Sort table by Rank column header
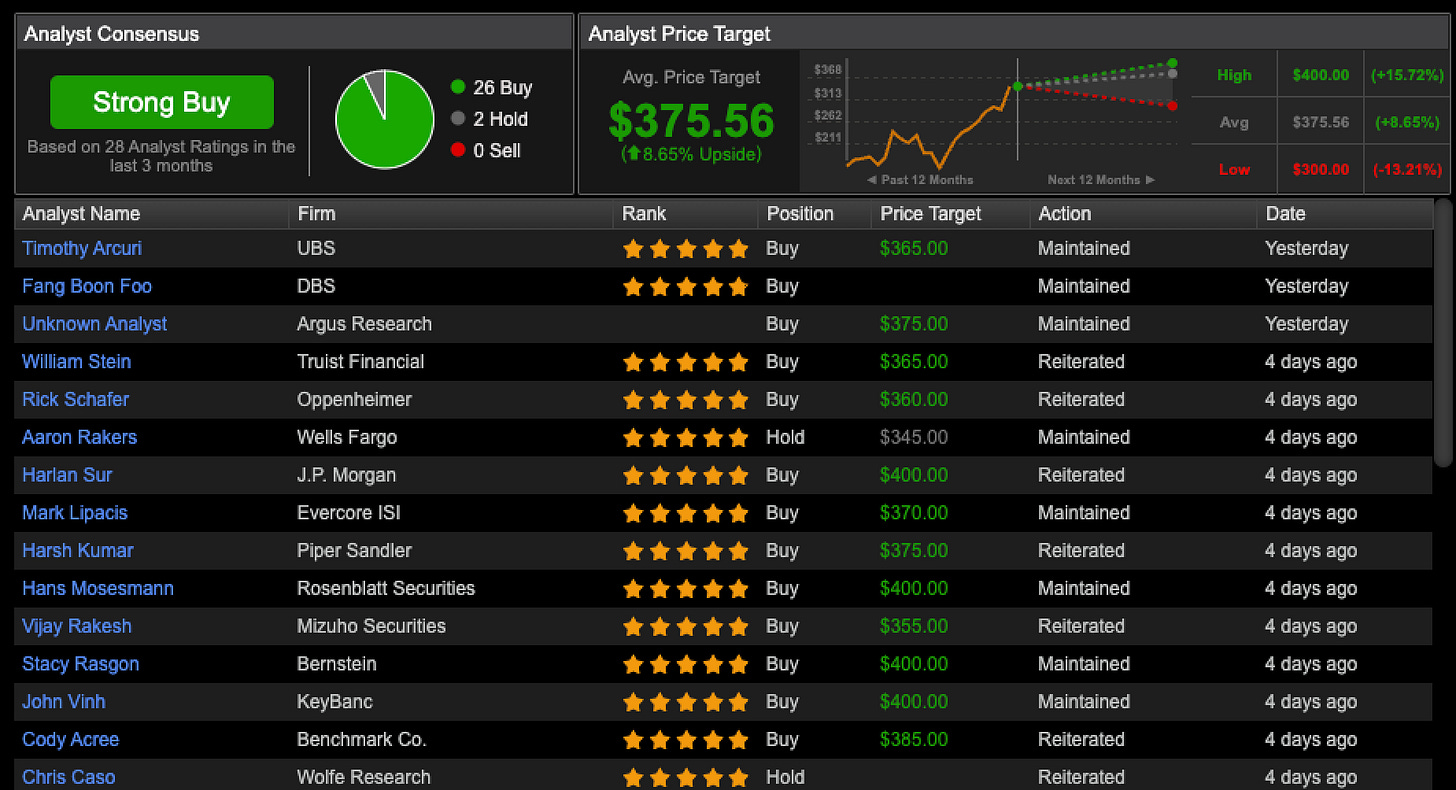This screenshot has width=1456, height=790. click(x=644, y=213)
